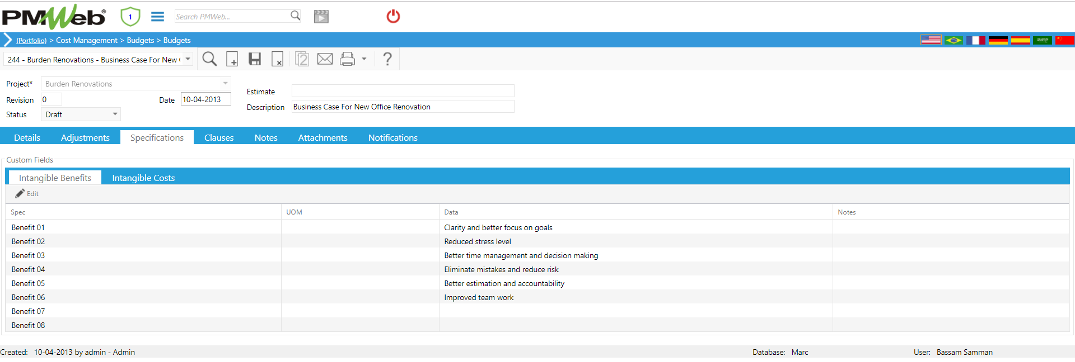Click the UOM column header
Screen dimensions: 1075x362
(x=361, y=212)
